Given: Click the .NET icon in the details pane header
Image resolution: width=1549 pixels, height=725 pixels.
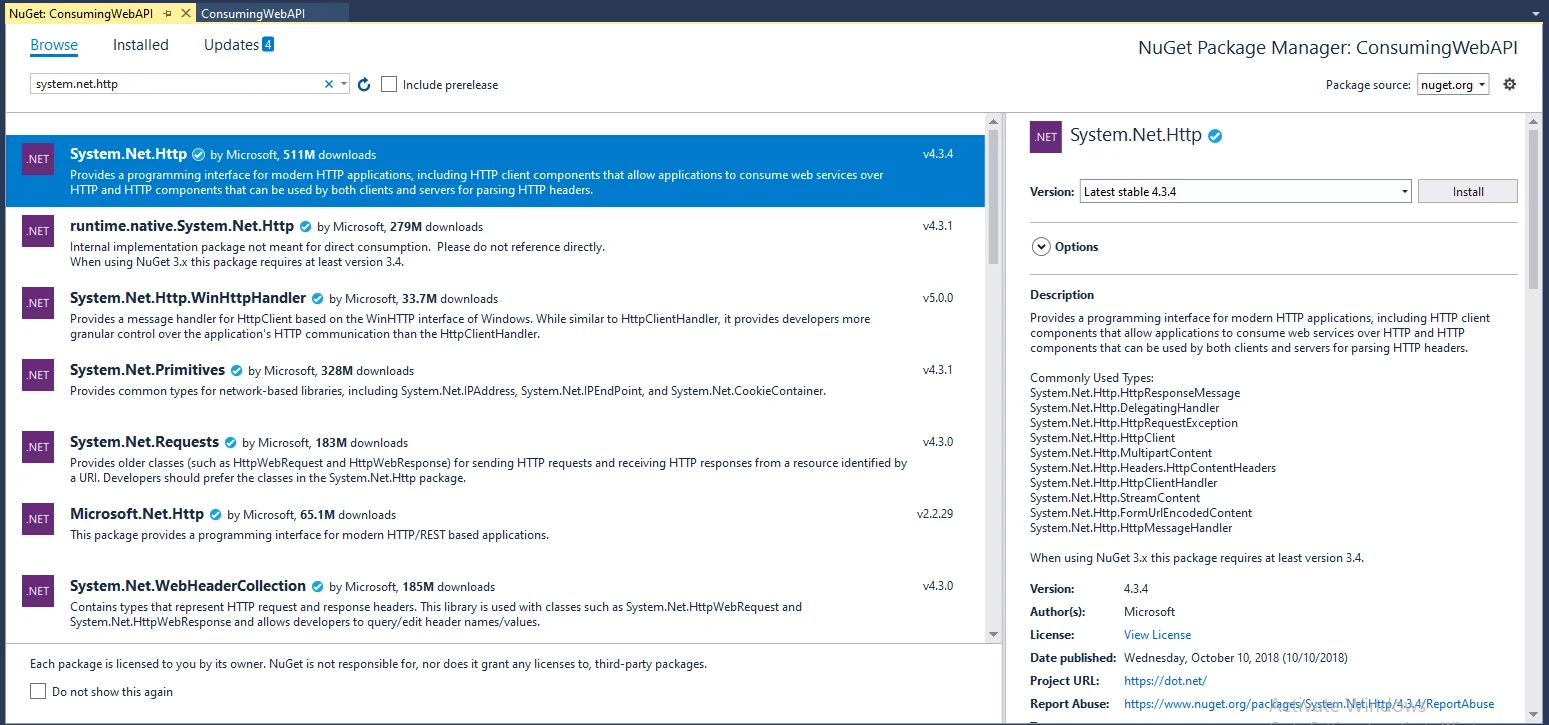Looking at the screenshot, I should pyautogui.click(x=1046, y=137).
